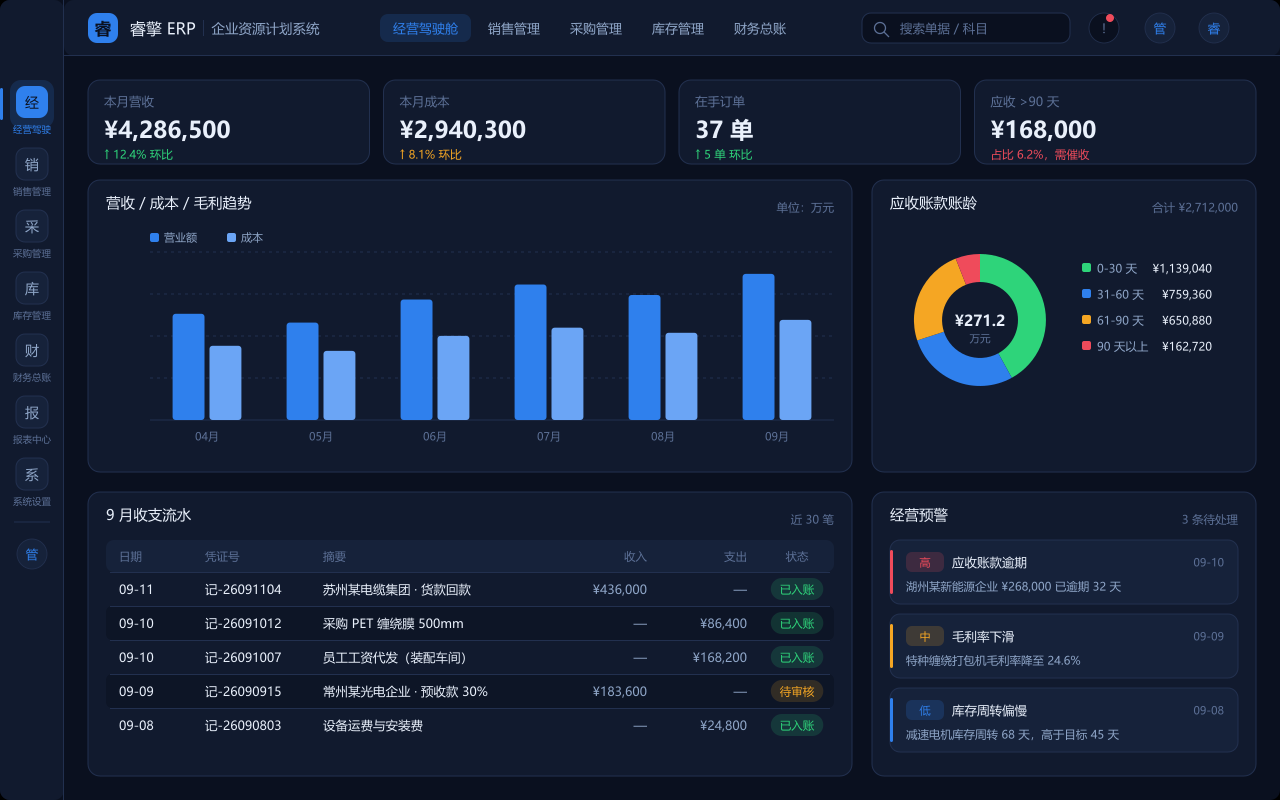Open the notifications alert icon
The image size is (1280, 800).
(x=1104, y=28)
